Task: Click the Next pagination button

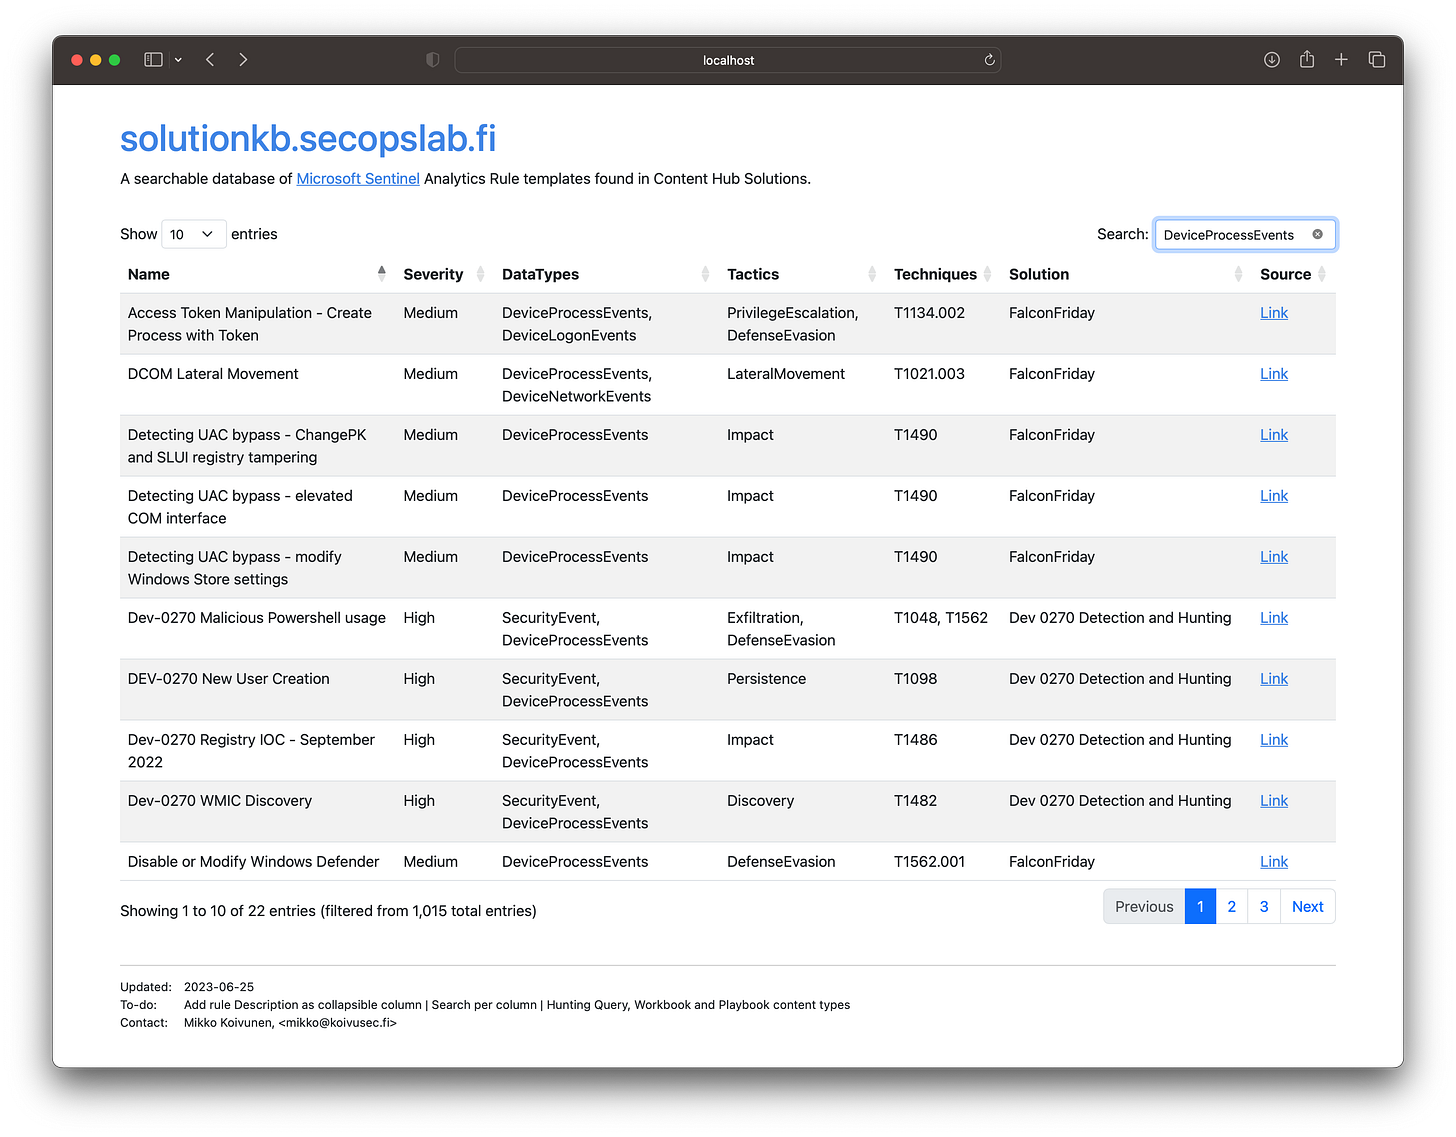Action: (x=1307, y=906)
